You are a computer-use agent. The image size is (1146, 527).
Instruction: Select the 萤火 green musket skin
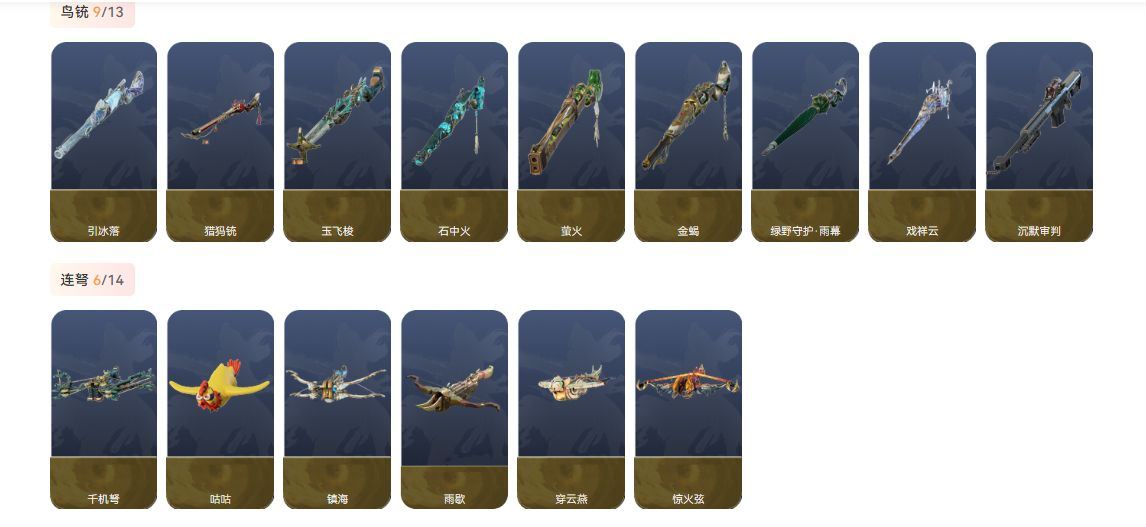pyautogui.click(x=572, y=142)
